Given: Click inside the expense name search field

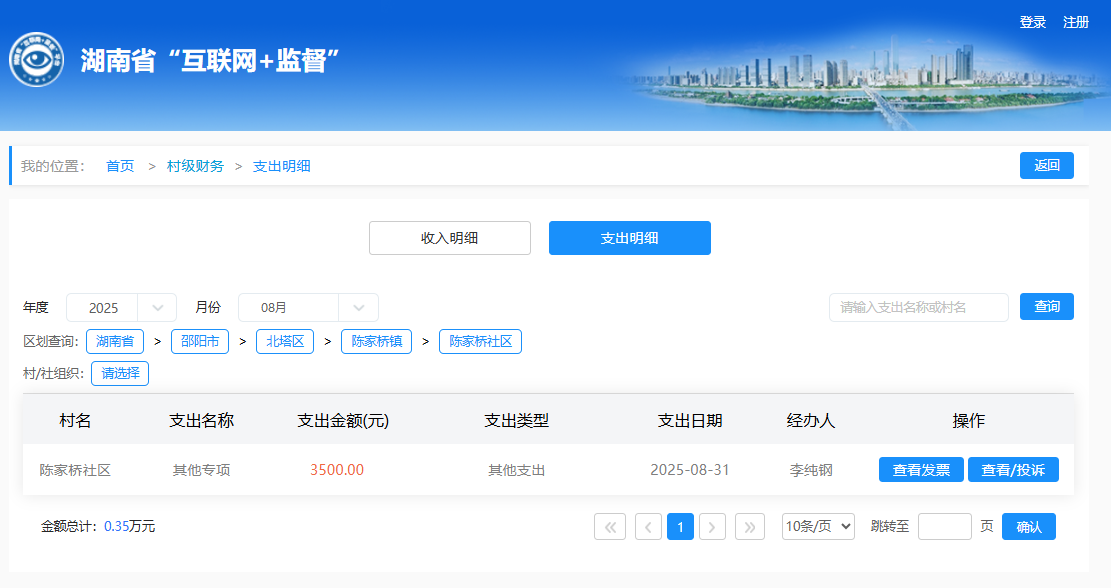Looking at the screenshot, I should [918, 308].
